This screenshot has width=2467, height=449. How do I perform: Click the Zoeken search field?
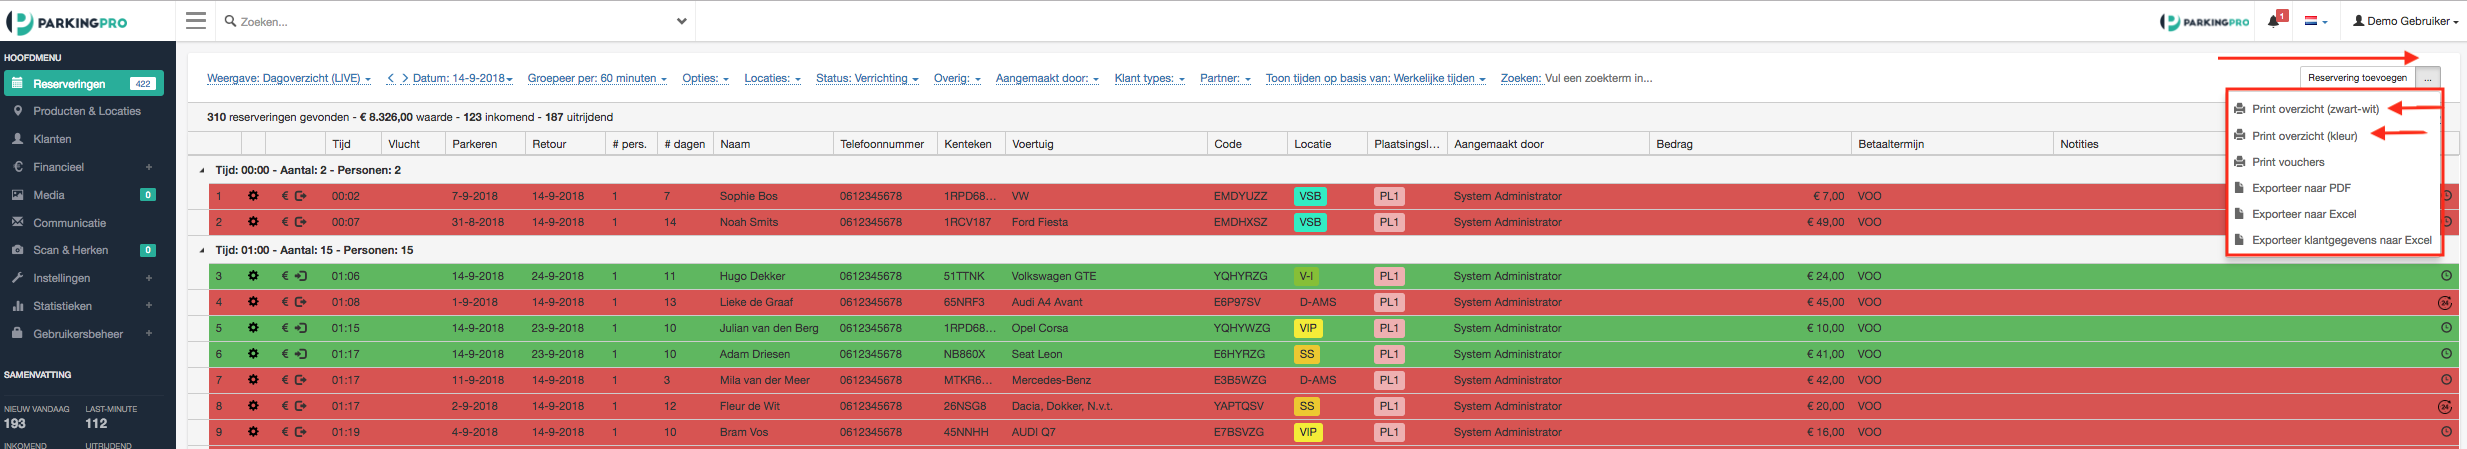tap(445, 21)
